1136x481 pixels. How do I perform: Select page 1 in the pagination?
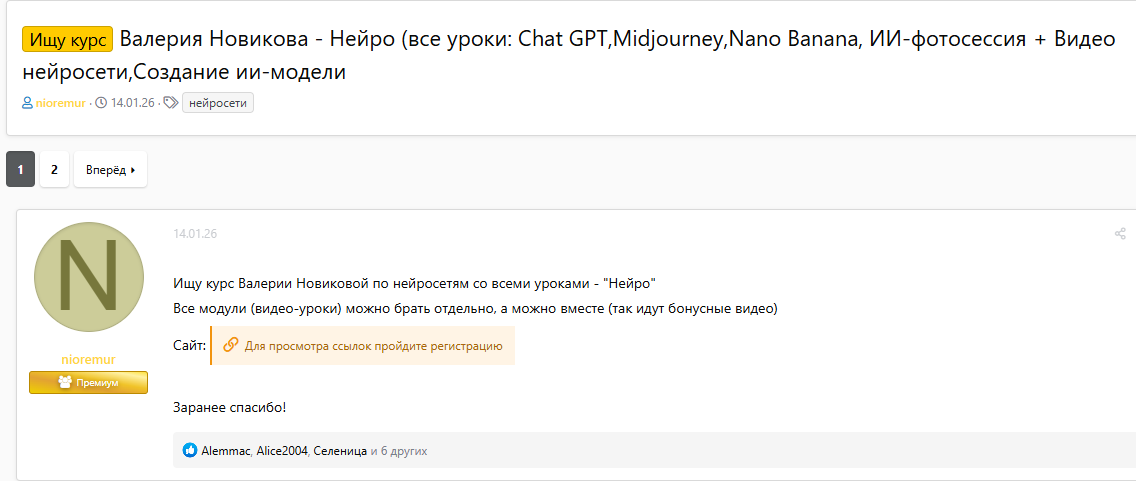(20, 170)
